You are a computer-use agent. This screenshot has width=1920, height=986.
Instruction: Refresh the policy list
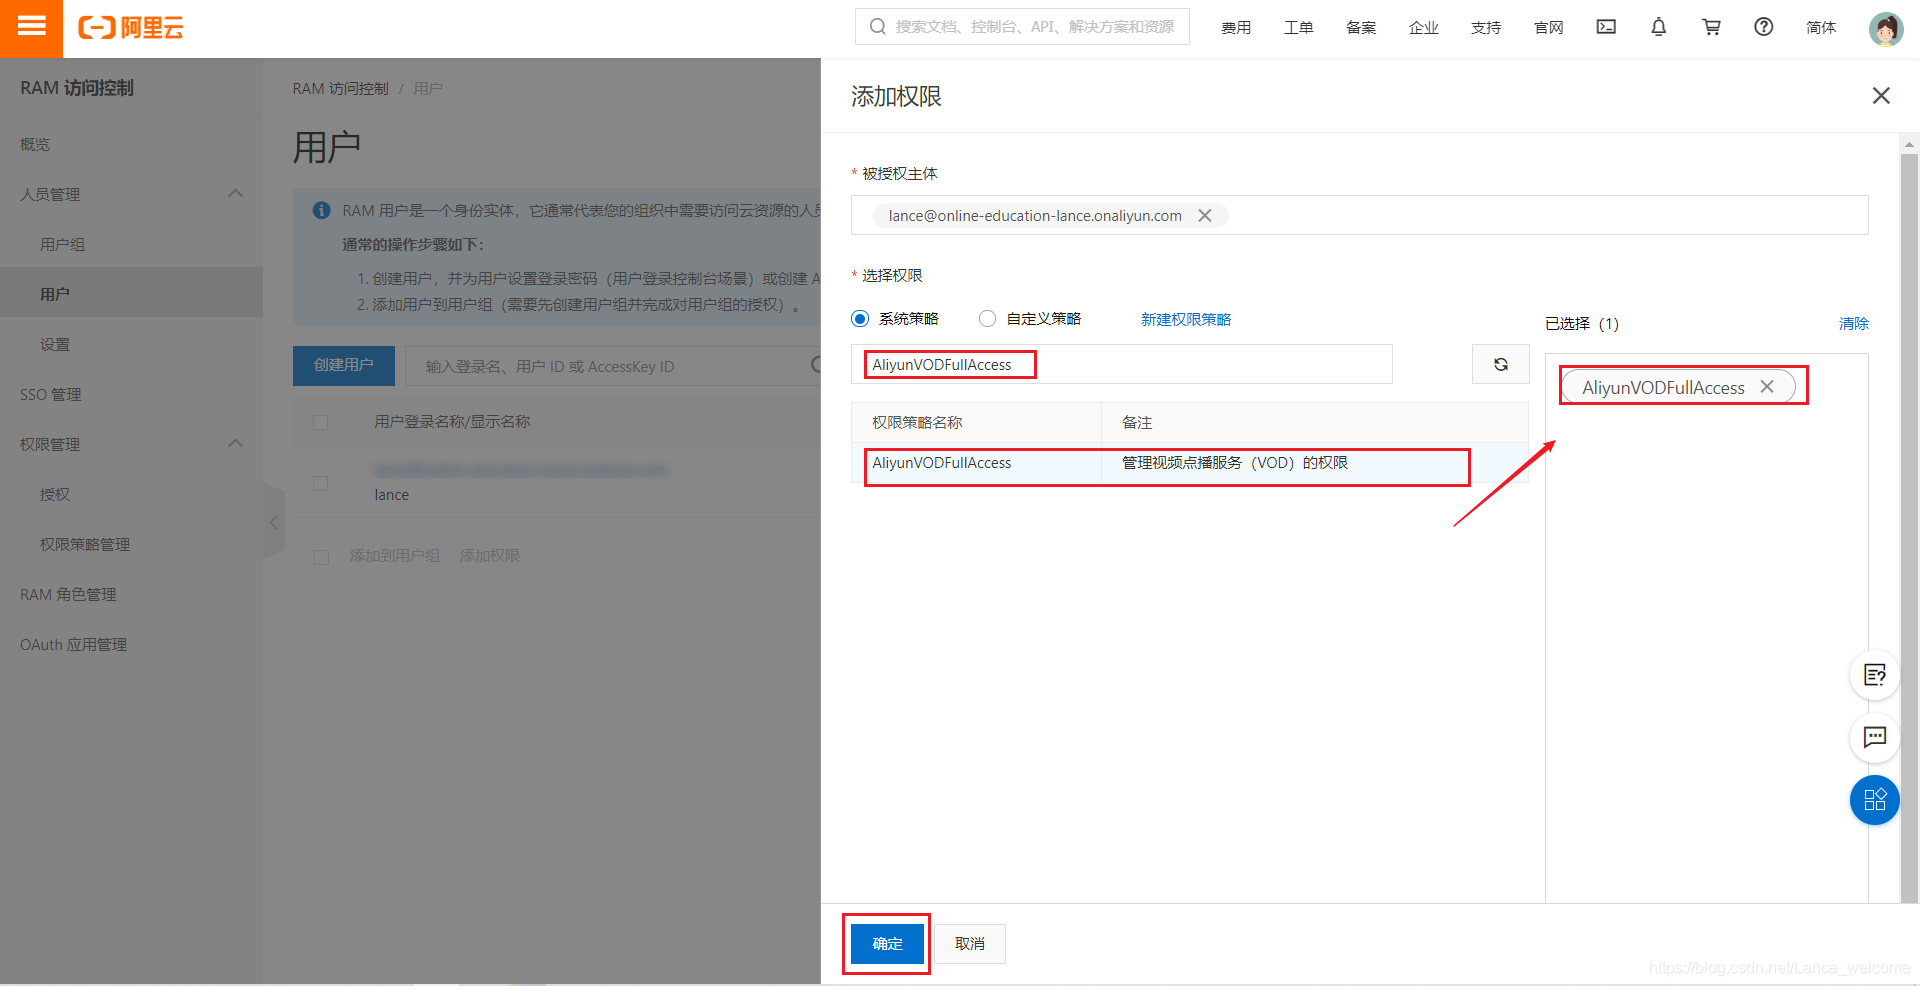pyautogui.click(x=1500, y=364)
